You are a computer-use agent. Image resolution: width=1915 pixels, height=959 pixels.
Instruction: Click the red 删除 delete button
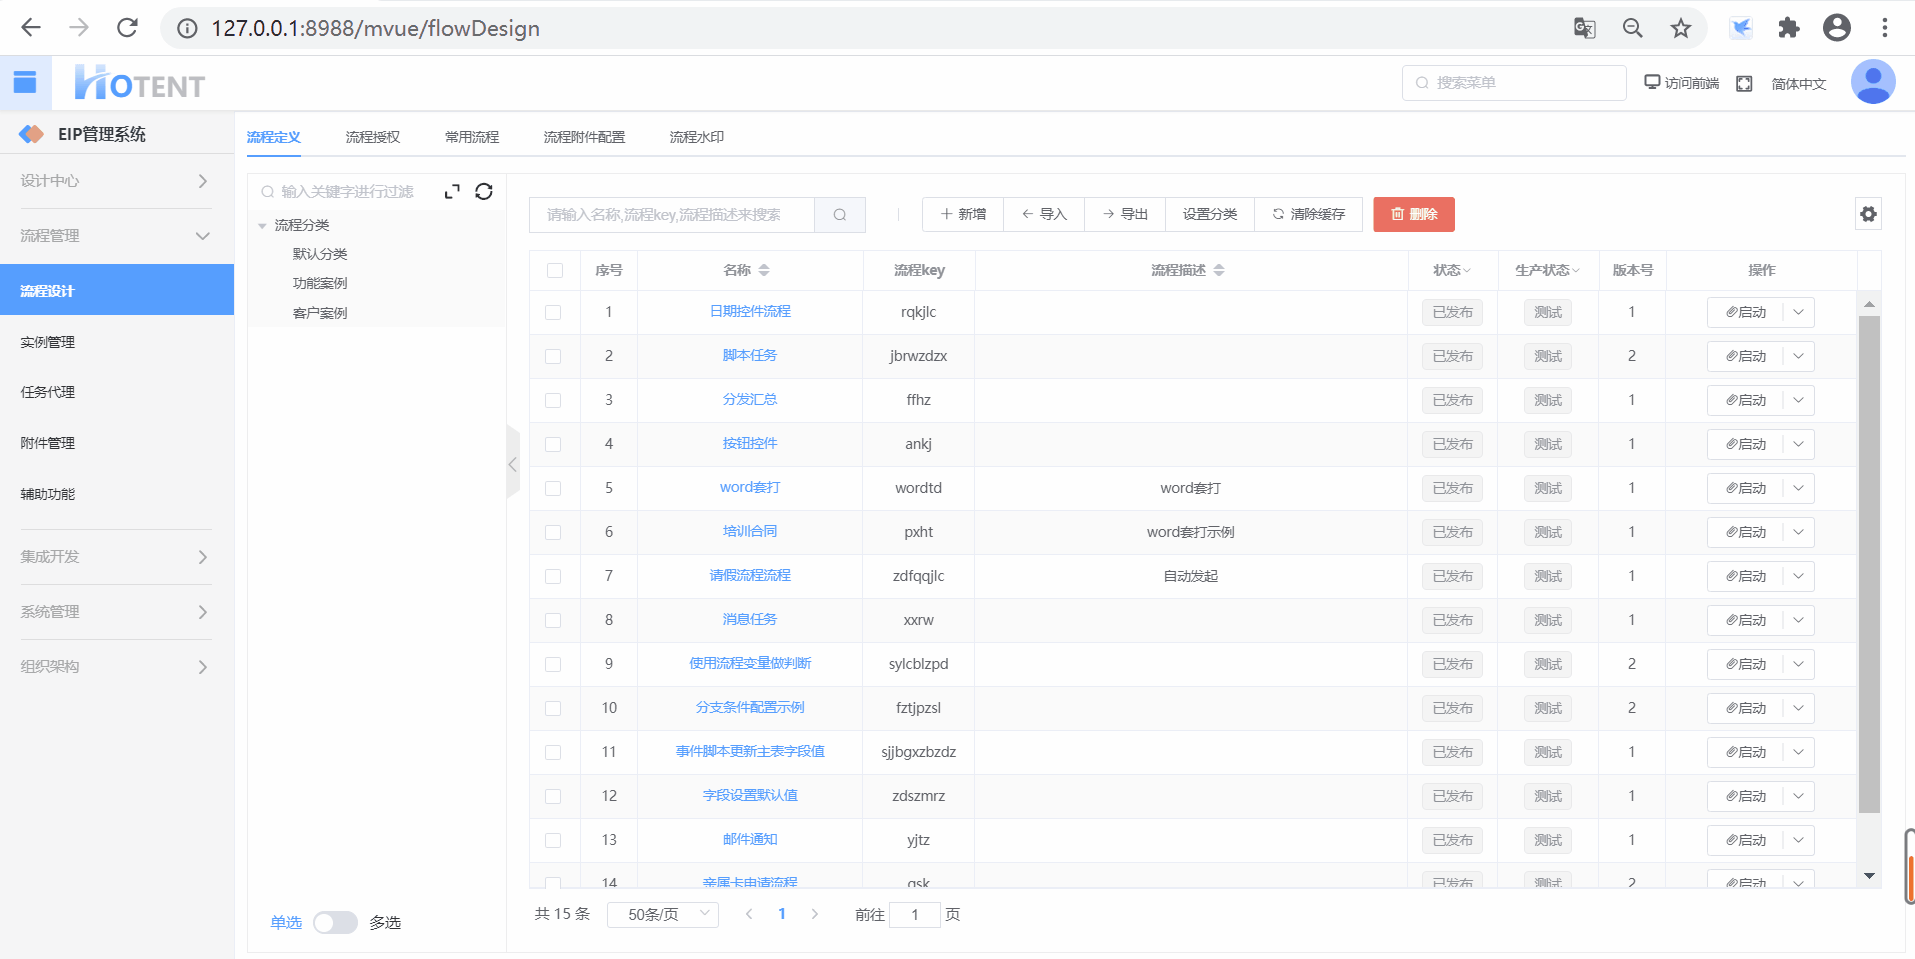[x=1413, y=214]
